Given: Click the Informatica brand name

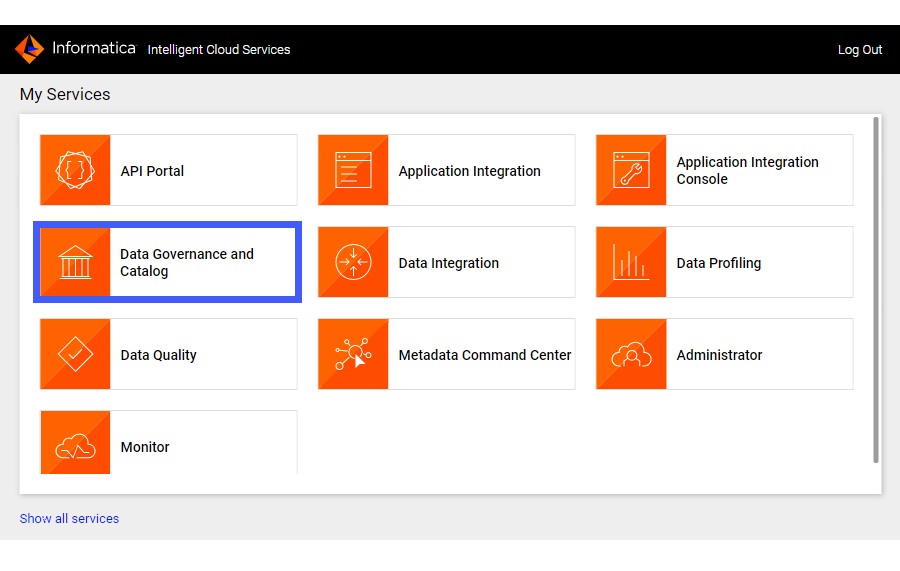Looking at the screenshot, I should 94,48.
